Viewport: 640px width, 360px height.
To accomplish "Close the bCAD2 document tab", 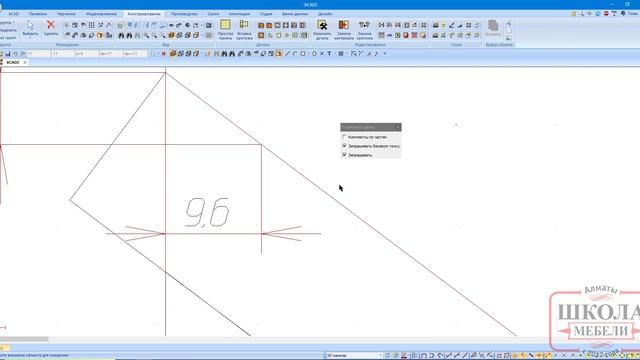I will point(25,62).
